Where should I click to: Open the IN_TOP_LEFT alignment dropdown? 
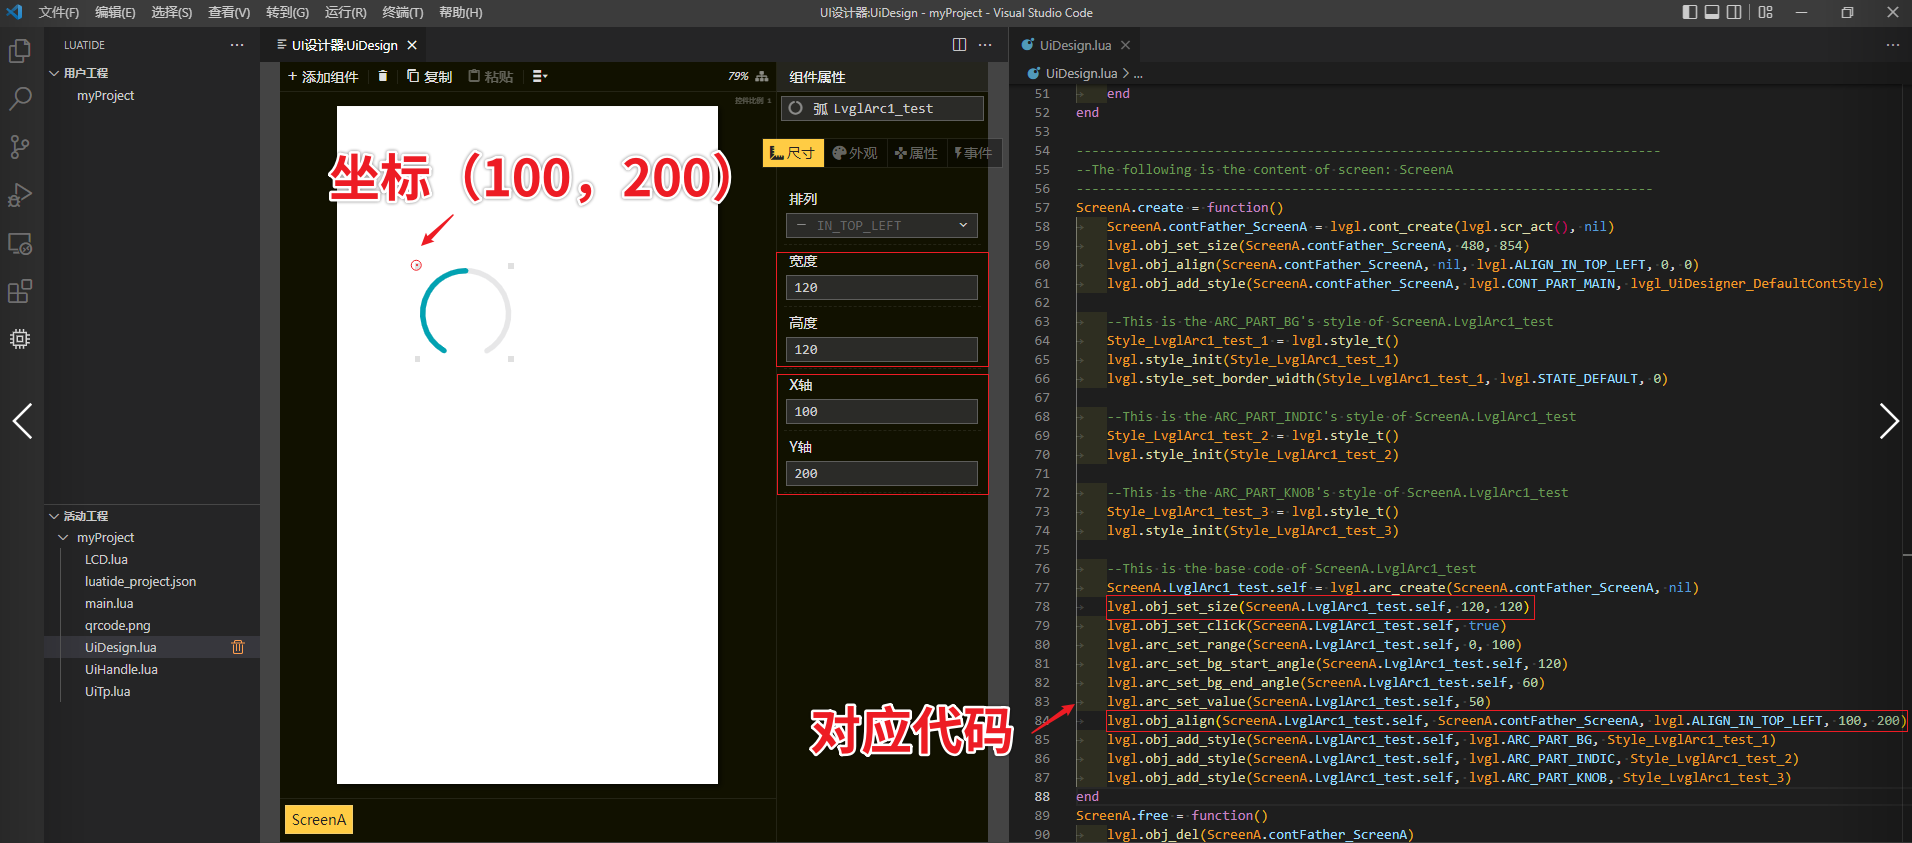coord(881,226)
